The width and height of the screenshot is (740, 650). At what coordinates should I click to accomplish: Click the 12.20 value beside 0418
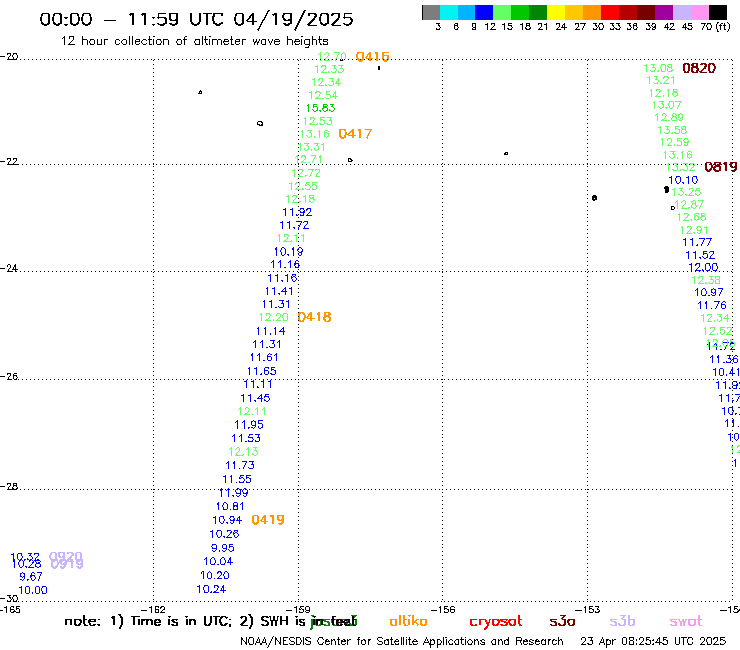pyautogui.click(x=273, y=318)
